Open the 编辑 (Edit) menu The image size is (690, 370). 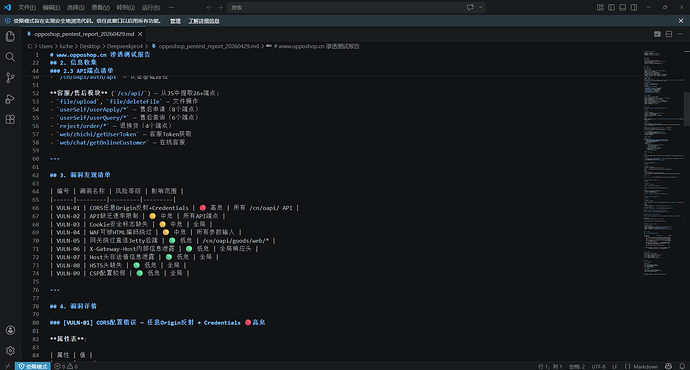click(x=51, y=7)
